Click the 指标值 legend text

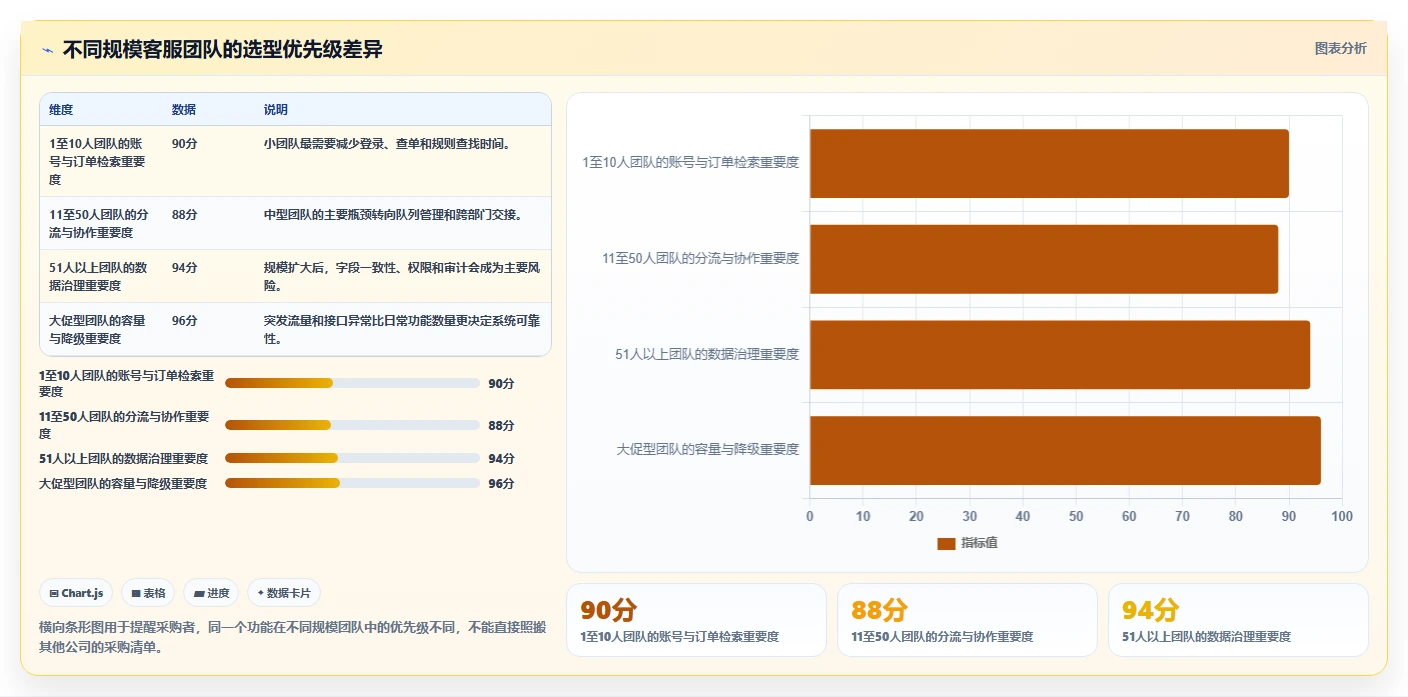point(980,543)
